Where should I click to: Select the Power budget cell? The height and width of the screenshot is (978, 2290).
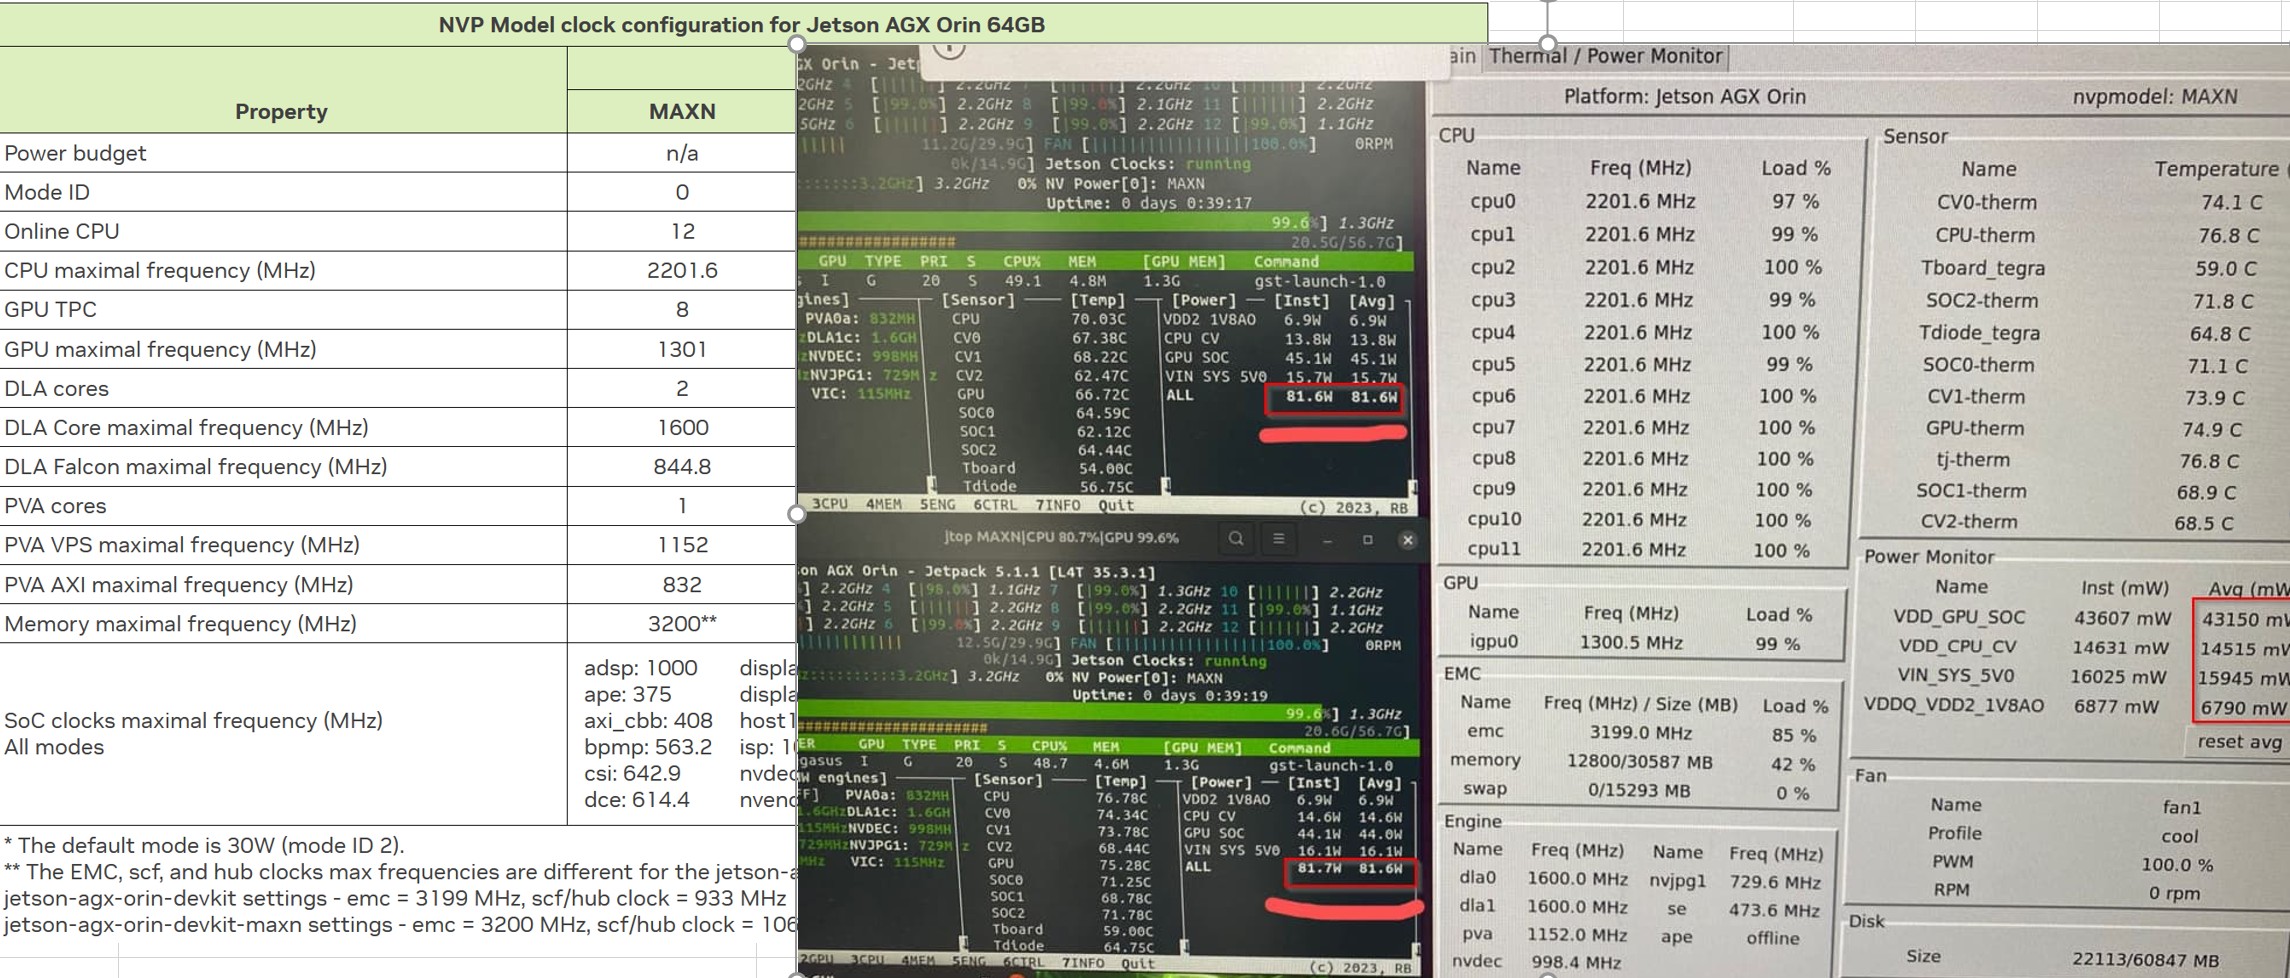tap(282, 153)
